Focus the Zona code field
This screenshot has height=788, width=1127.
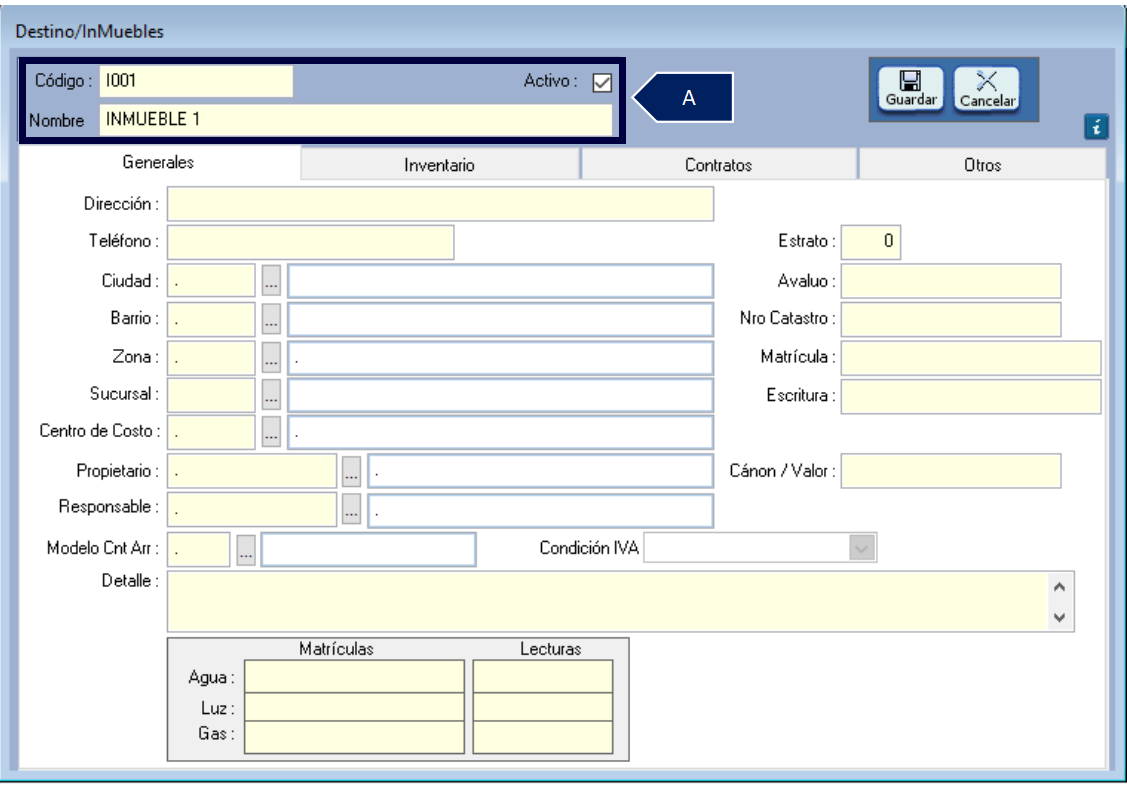click(211, 357)
